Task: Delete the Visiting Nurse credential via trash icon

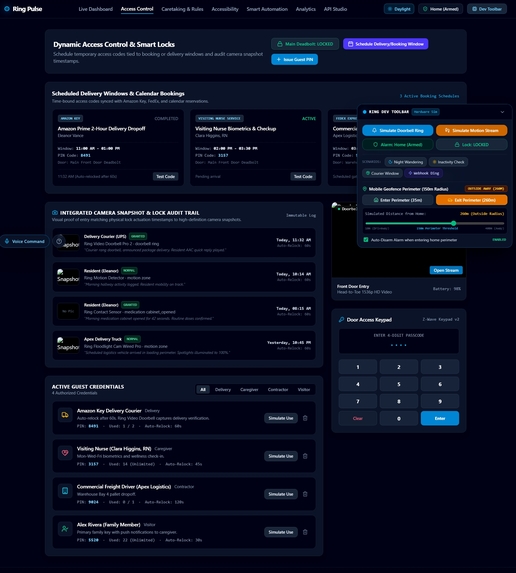Action: (x=305, y=456)
